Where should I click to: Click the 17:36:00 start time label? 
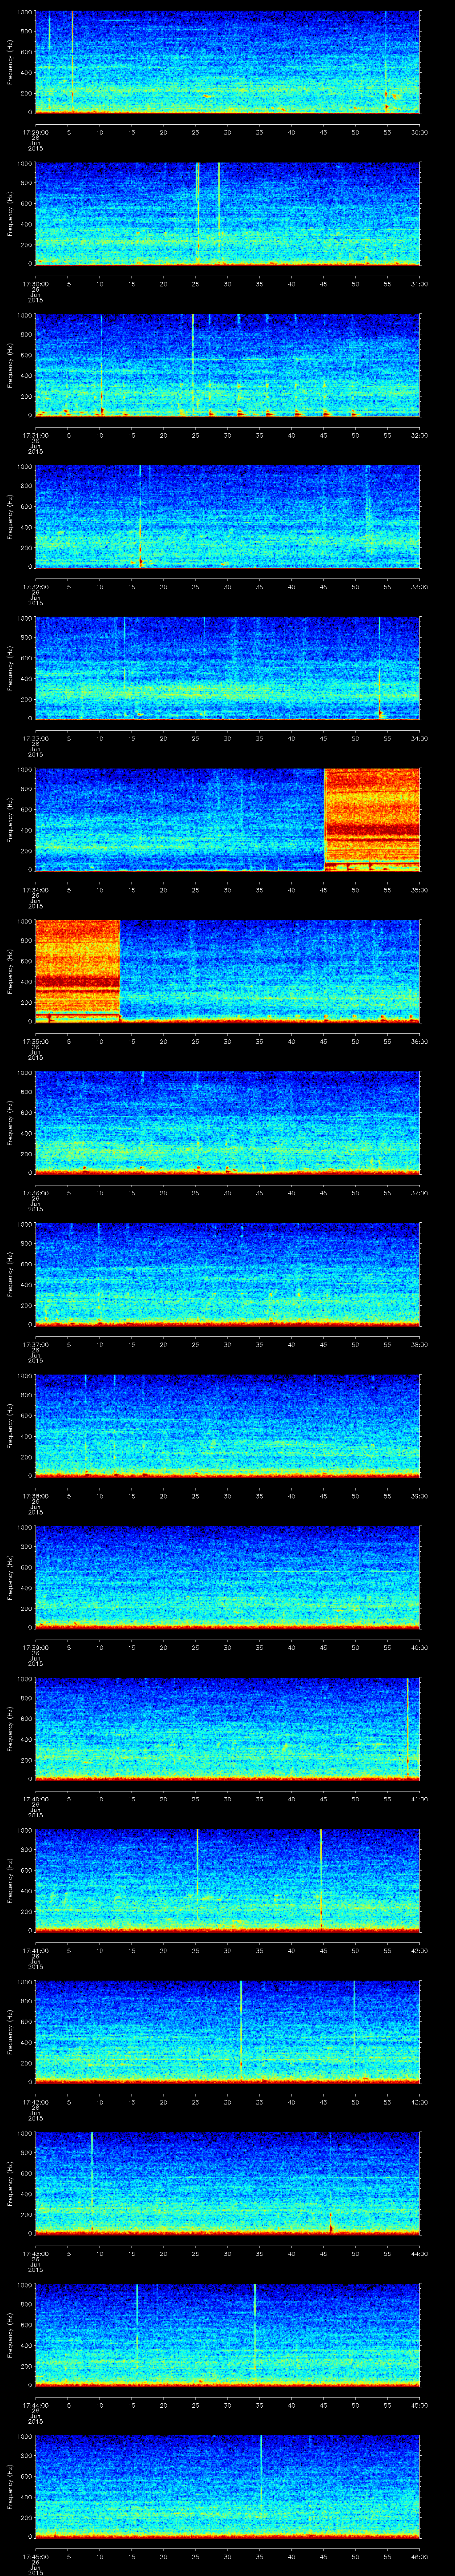click(35, 1192)
